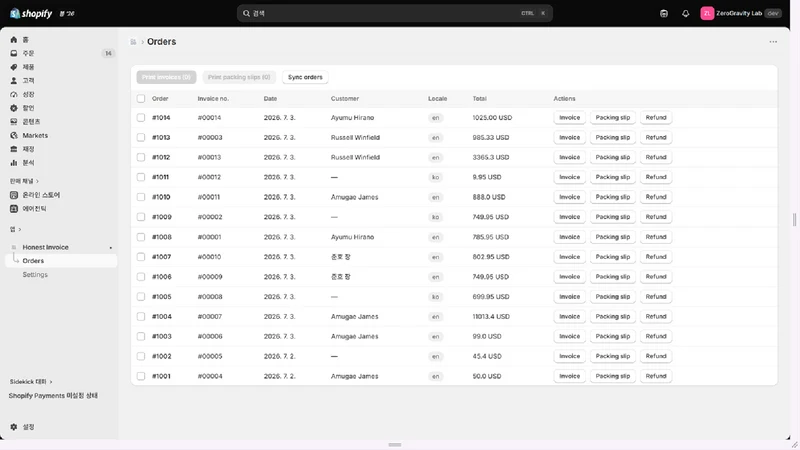
Task: Click the store view icon in top bar
Action: (x=663, y=13)
